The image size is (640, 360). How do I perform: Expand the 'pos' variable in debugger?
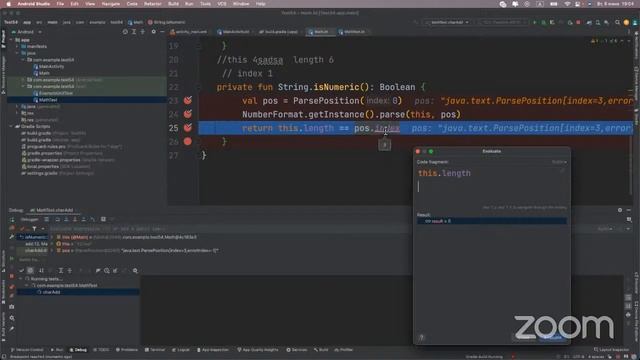(53, 251)
